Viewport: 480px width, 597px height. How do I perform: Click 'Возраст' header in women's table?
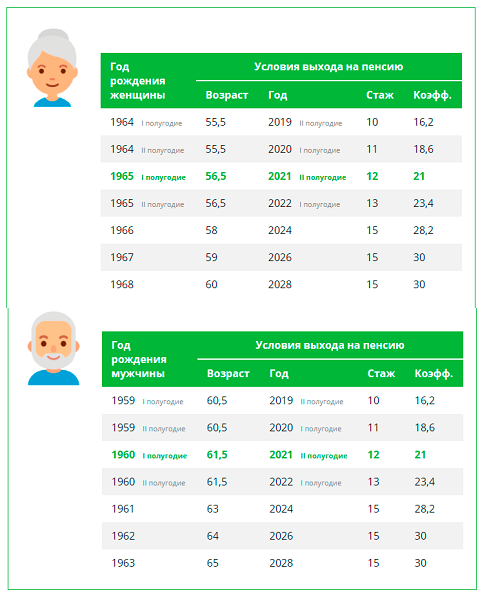[227, 95]
